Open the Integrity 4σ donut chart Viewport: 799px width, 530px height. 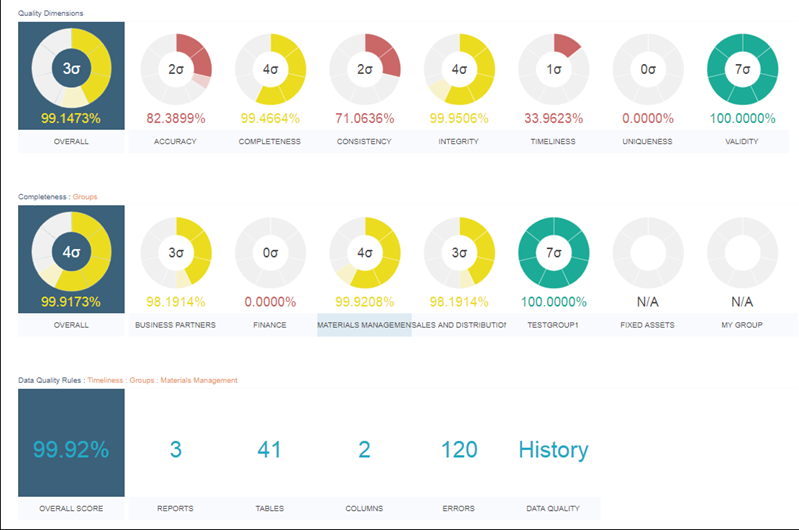459,69
